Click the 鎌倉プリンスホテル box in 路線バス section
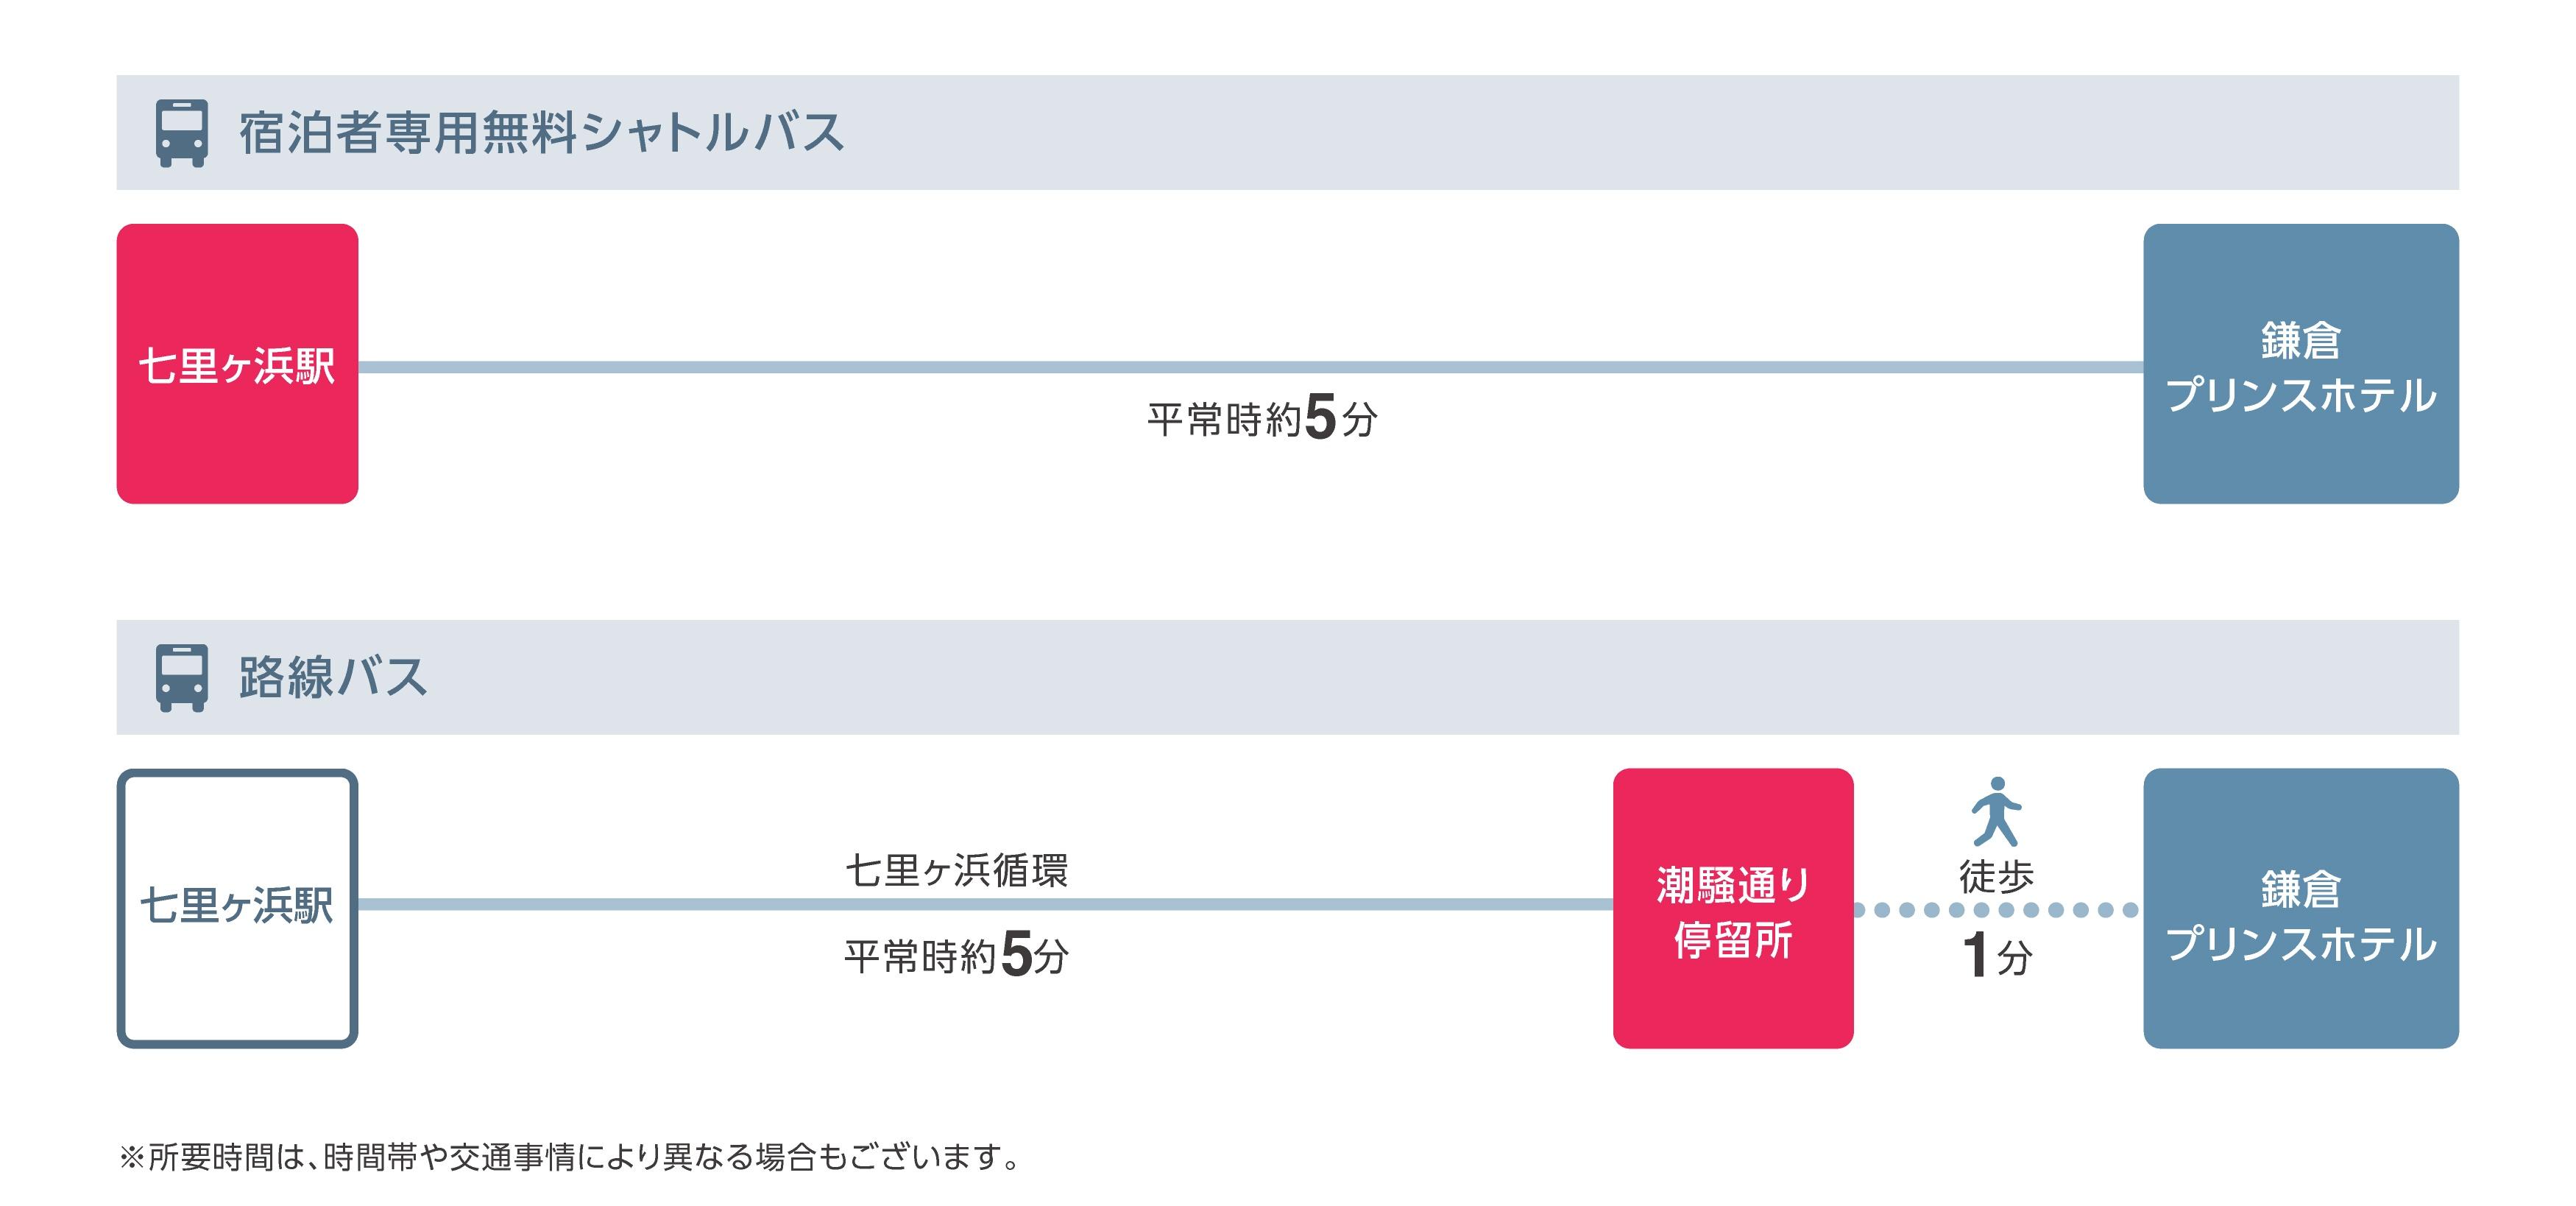 (2300, 908)
